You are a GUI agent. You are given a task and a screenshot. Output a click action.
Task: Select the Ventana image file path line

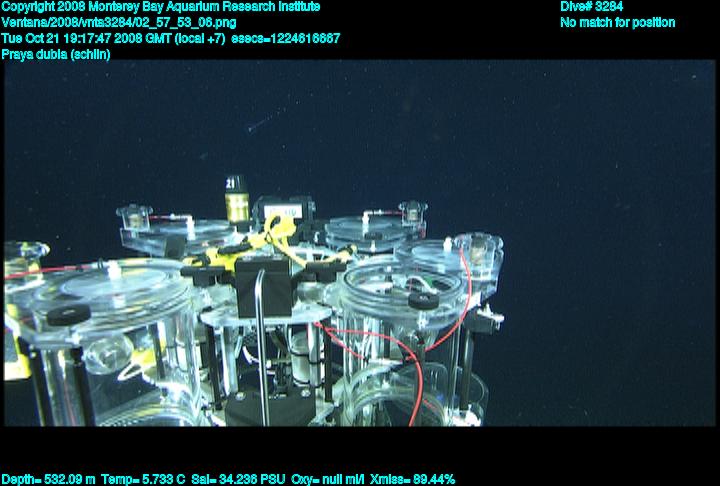pyautogui.click(x=119, y=22)
